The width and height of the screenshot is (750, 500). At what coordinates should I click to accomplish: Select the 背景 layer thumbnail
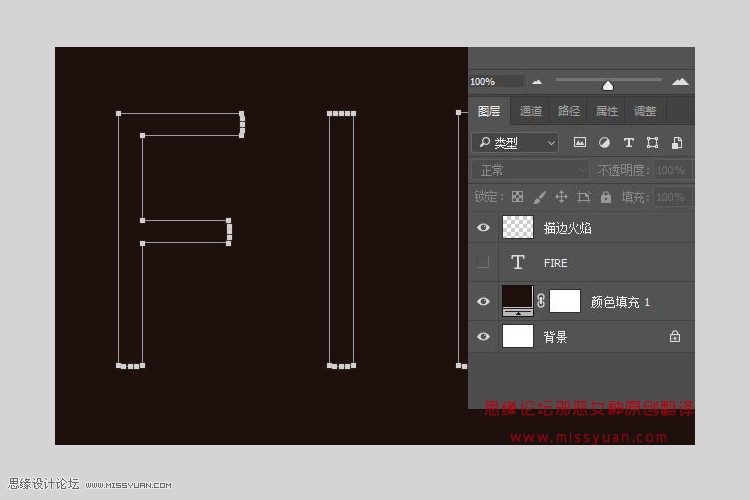click(518, 336)
